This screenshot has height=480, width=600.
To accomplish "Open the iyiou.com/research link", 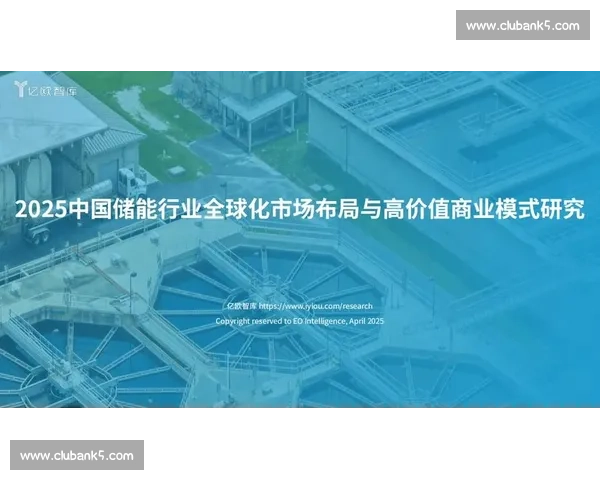I will tap(315, 306).
